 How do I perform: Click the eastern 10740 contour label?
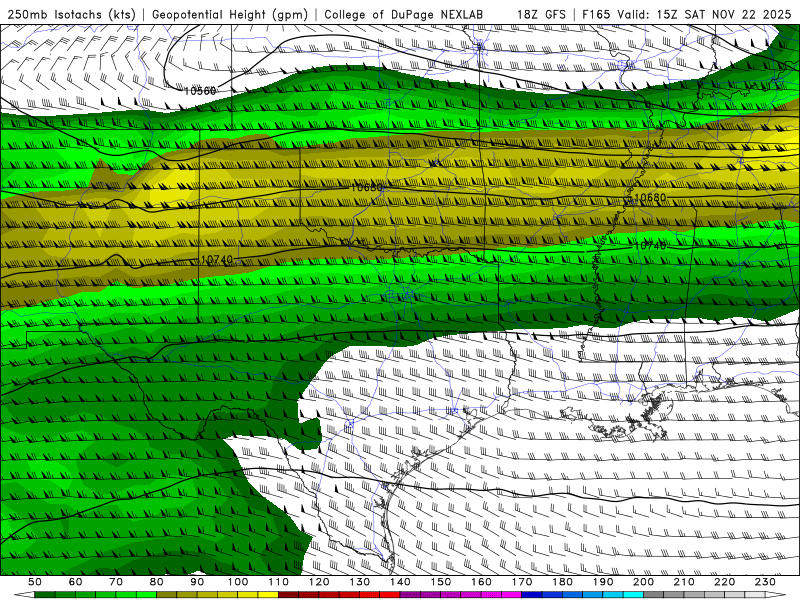click(649, 245)
